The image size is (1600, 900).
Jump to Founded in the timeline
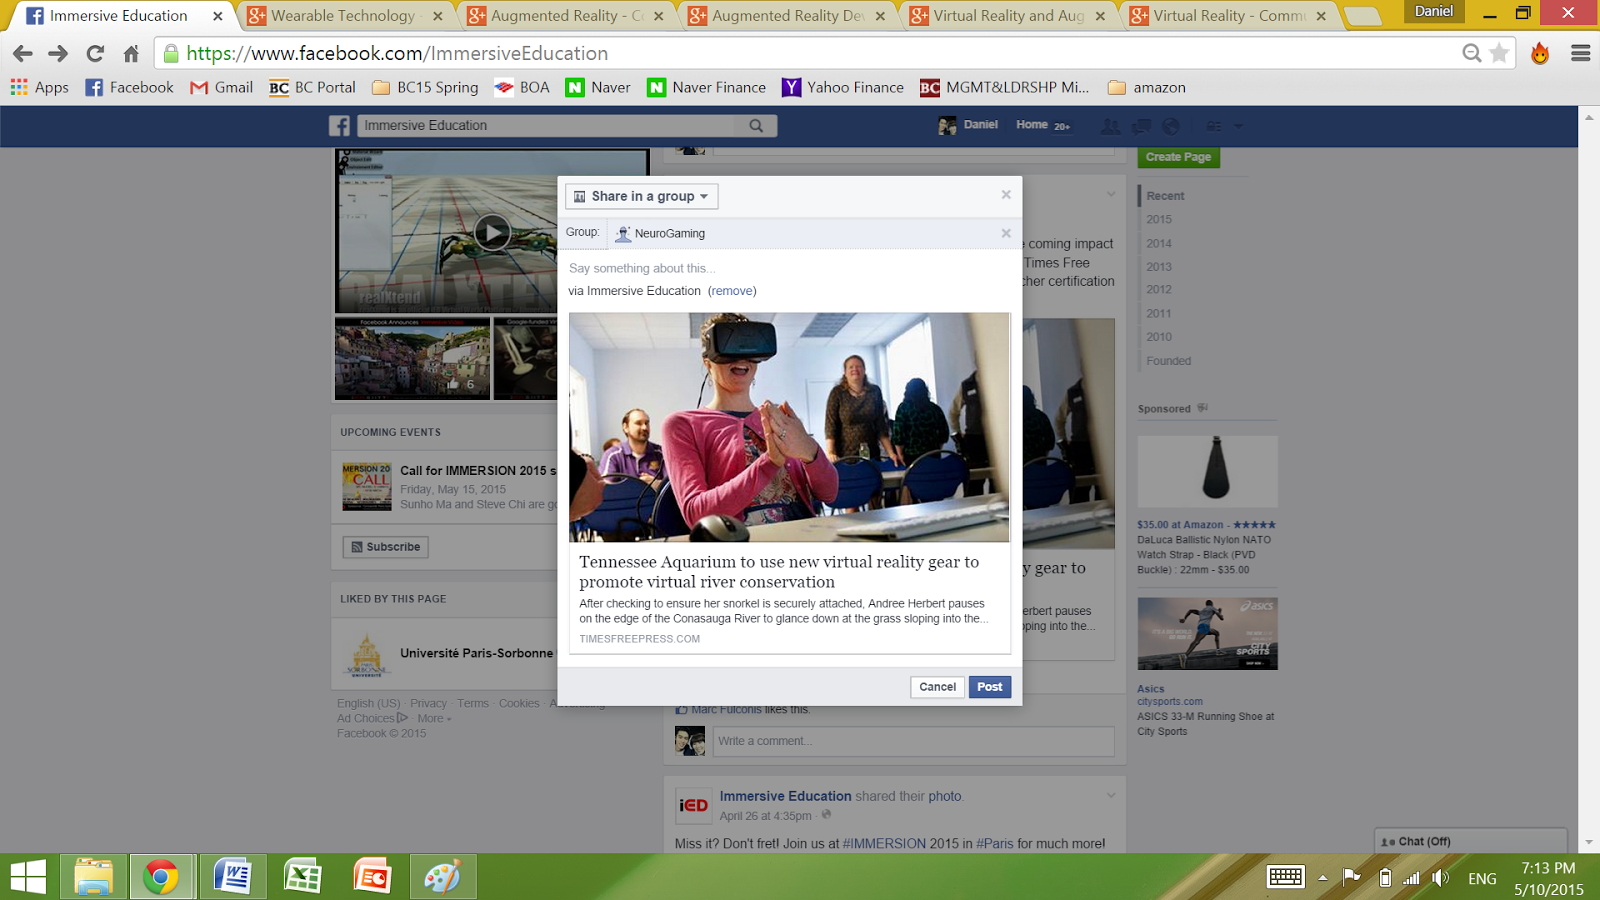(1169, 361)
